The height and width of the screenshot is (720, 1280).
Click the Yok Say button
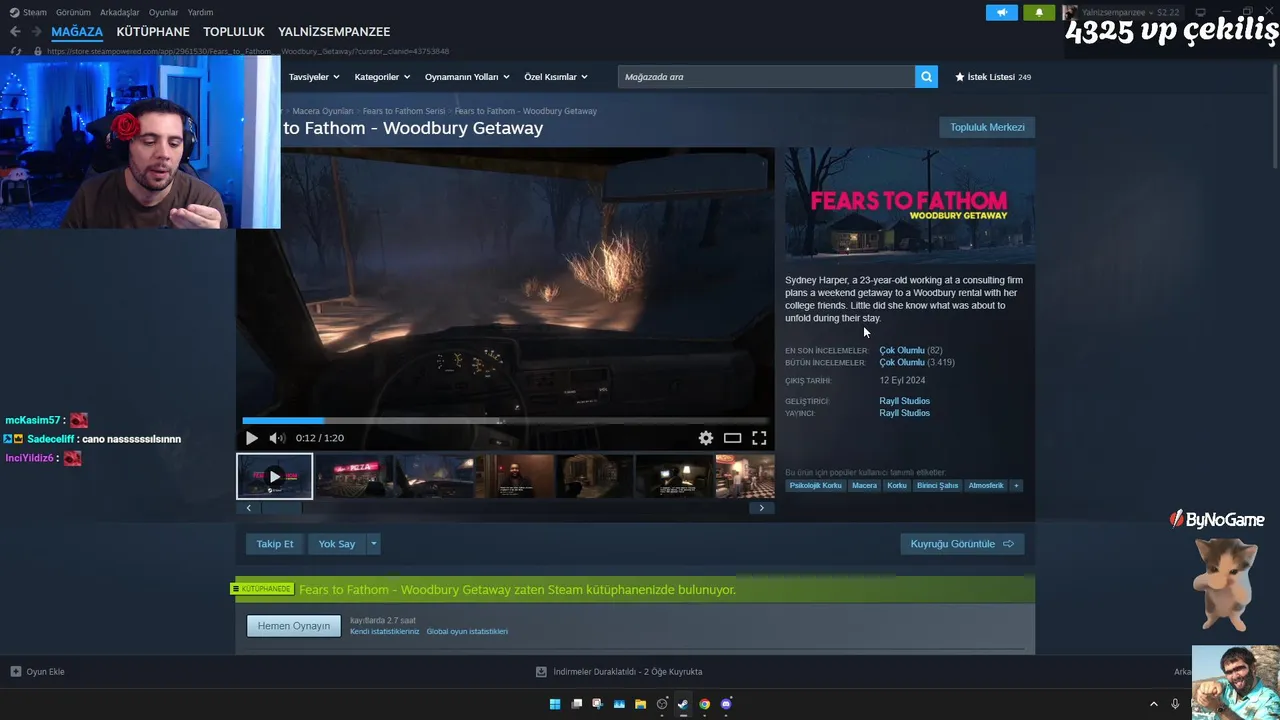337,544
